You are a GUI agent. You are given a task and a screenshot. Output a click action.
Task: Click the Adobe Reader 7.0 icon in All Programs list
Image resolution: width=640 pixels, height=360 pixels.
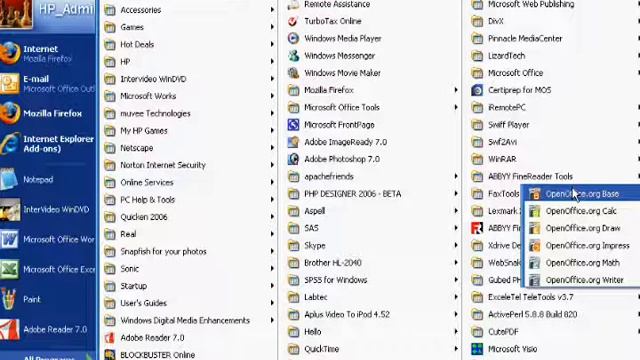109,338
